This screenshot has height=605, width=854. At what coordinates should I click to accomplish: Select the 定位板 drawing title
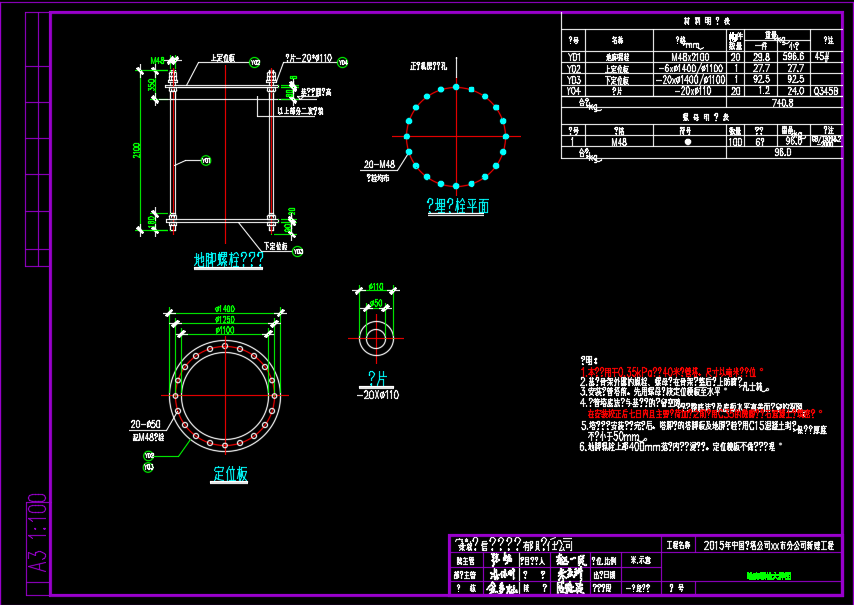(230, 475)
